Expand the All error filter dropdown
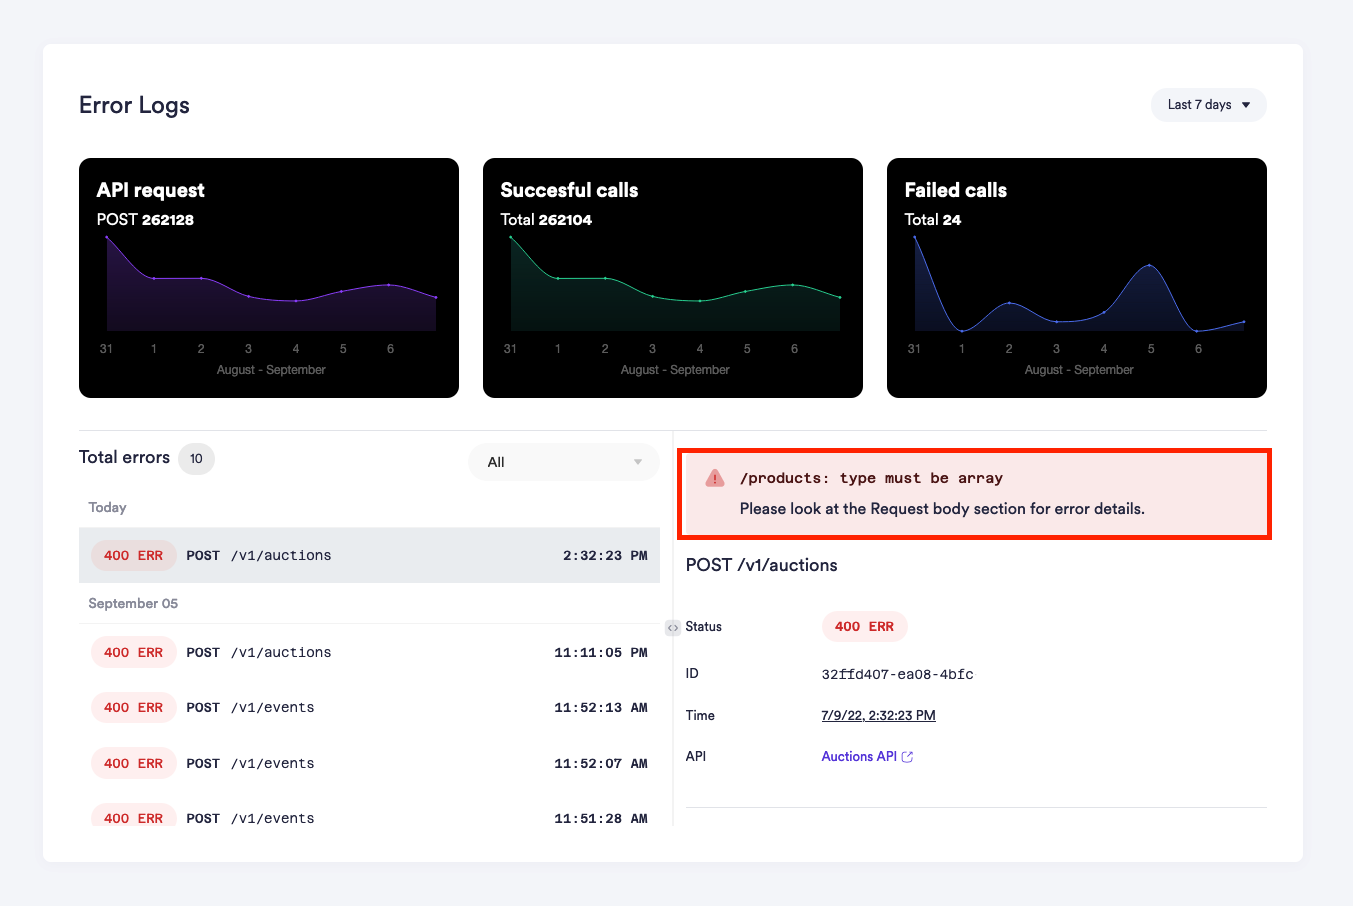 click(x=563, y=462)
